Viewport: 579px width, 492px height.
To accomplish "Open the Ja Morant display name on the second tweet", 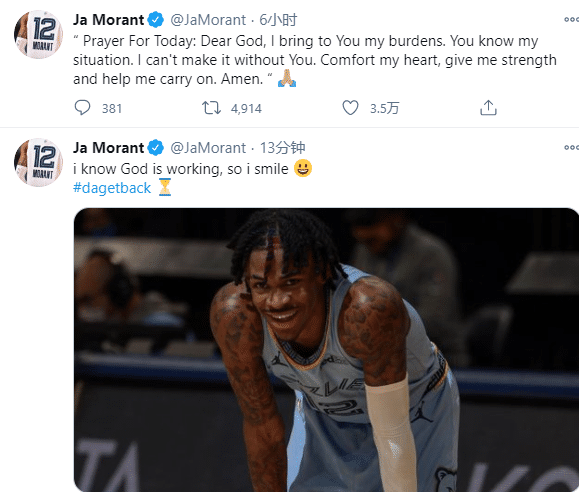I will [108, 148].
